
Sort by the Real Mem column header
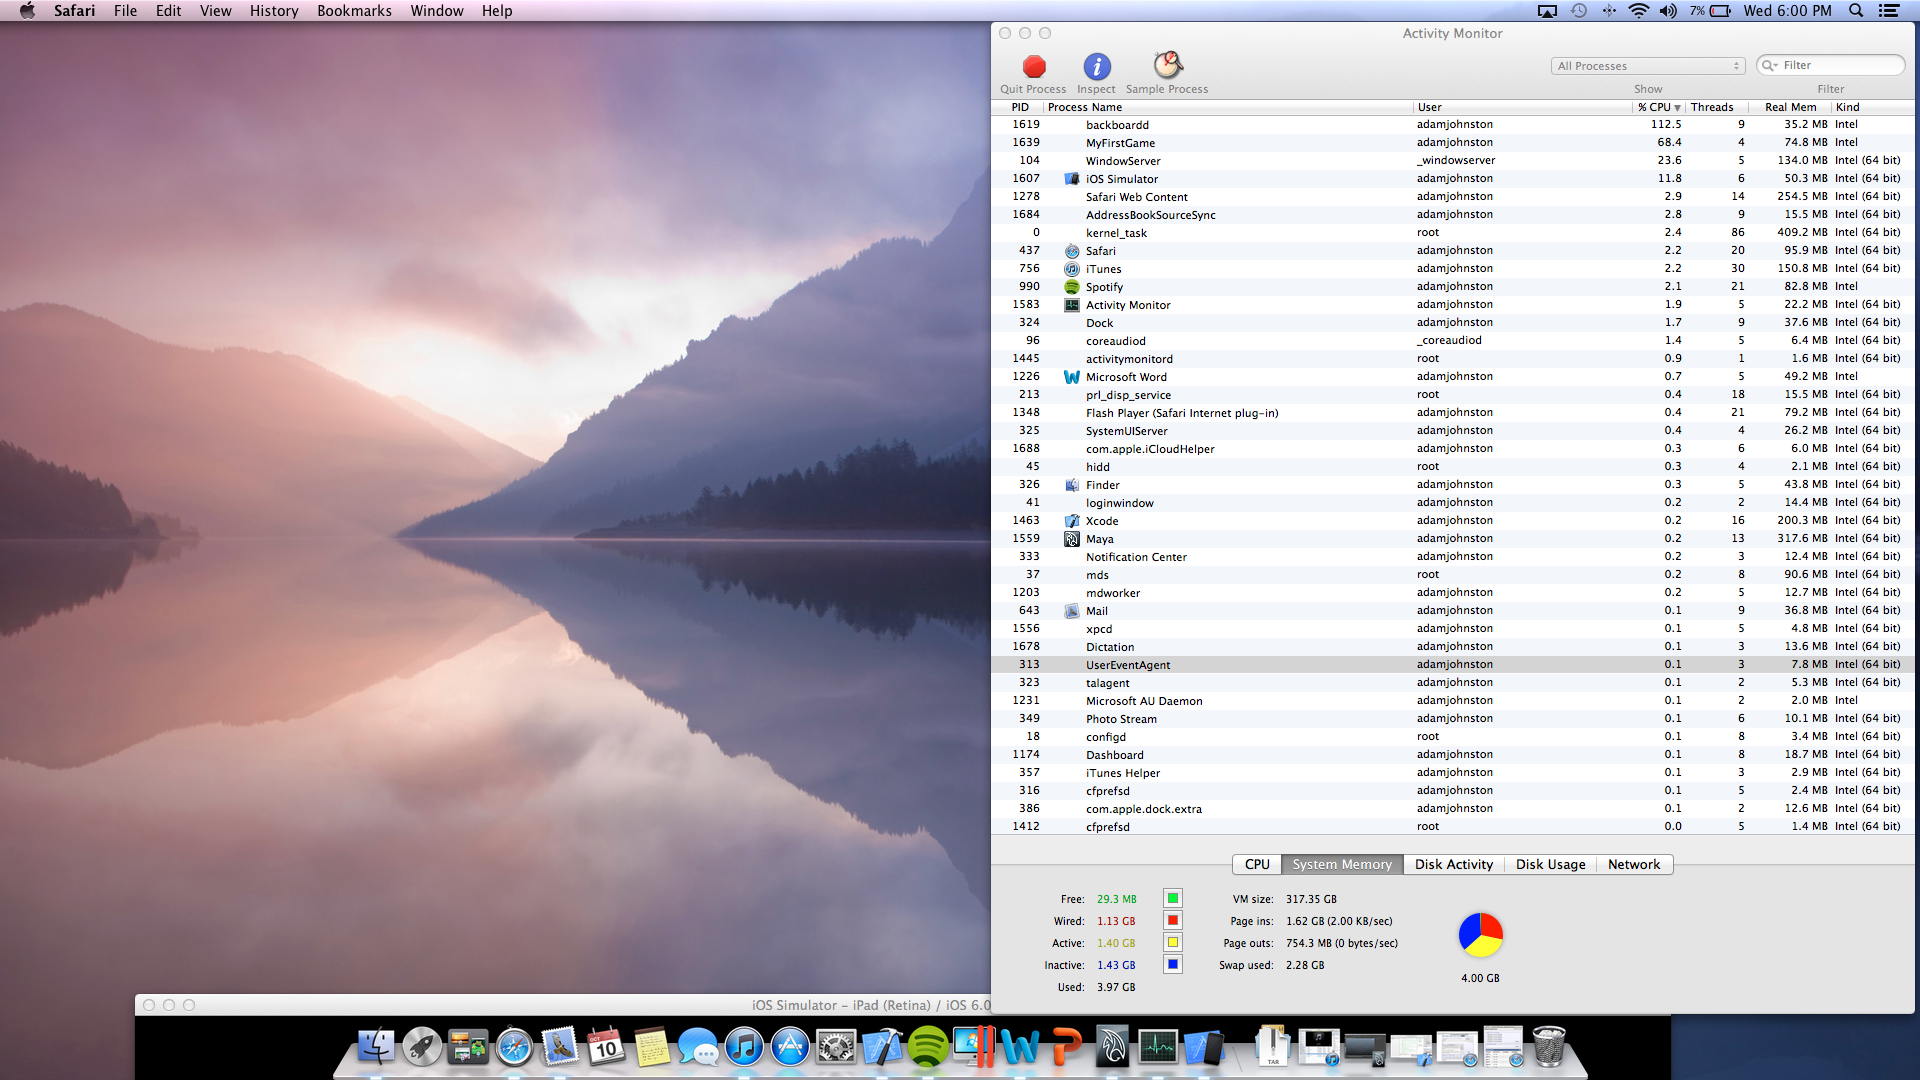(1790, 107)
